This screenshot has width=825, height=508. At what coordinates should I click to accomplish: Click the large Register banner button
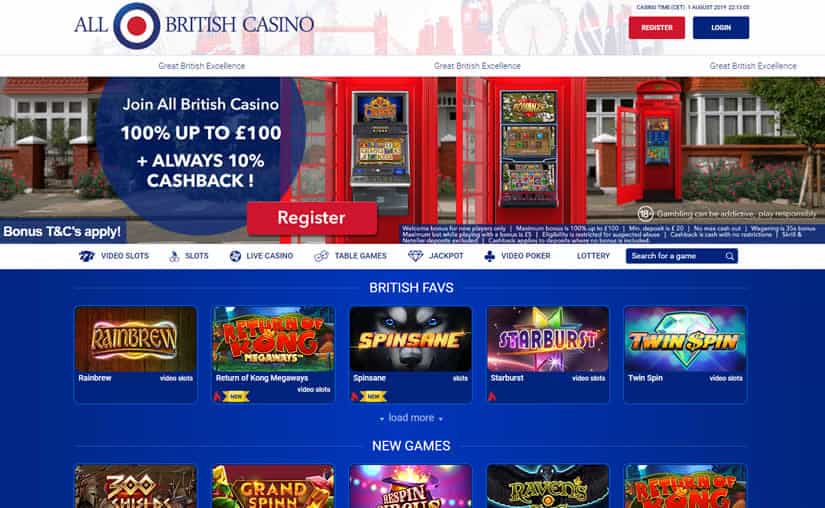311,218
